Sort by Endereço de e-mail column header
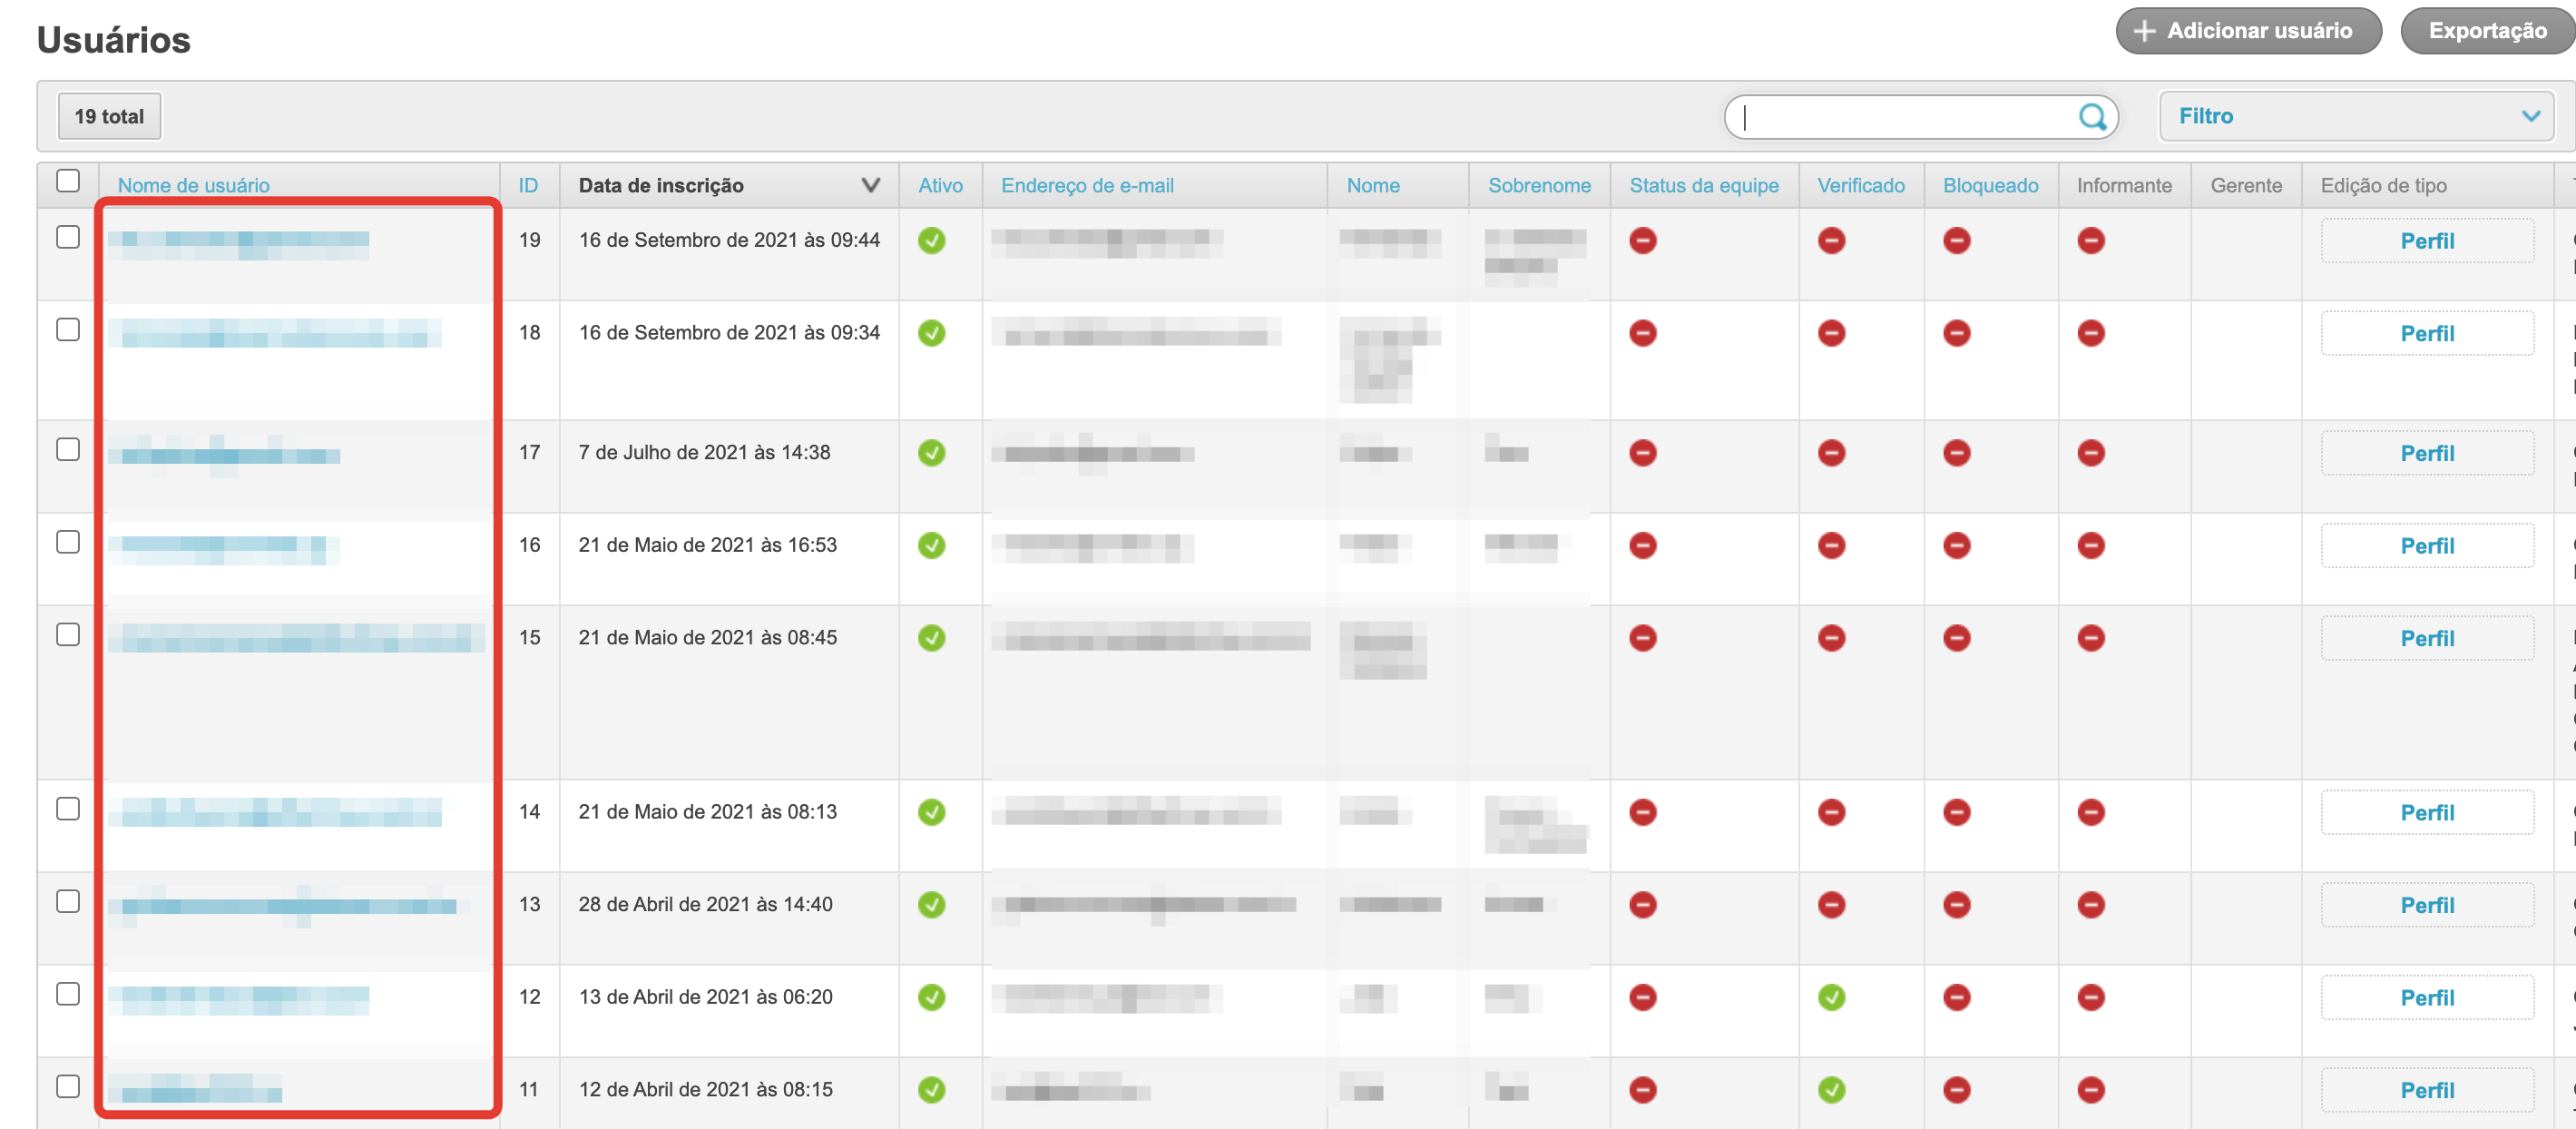The image size is (2576, 1129). tap(1087, 185)
